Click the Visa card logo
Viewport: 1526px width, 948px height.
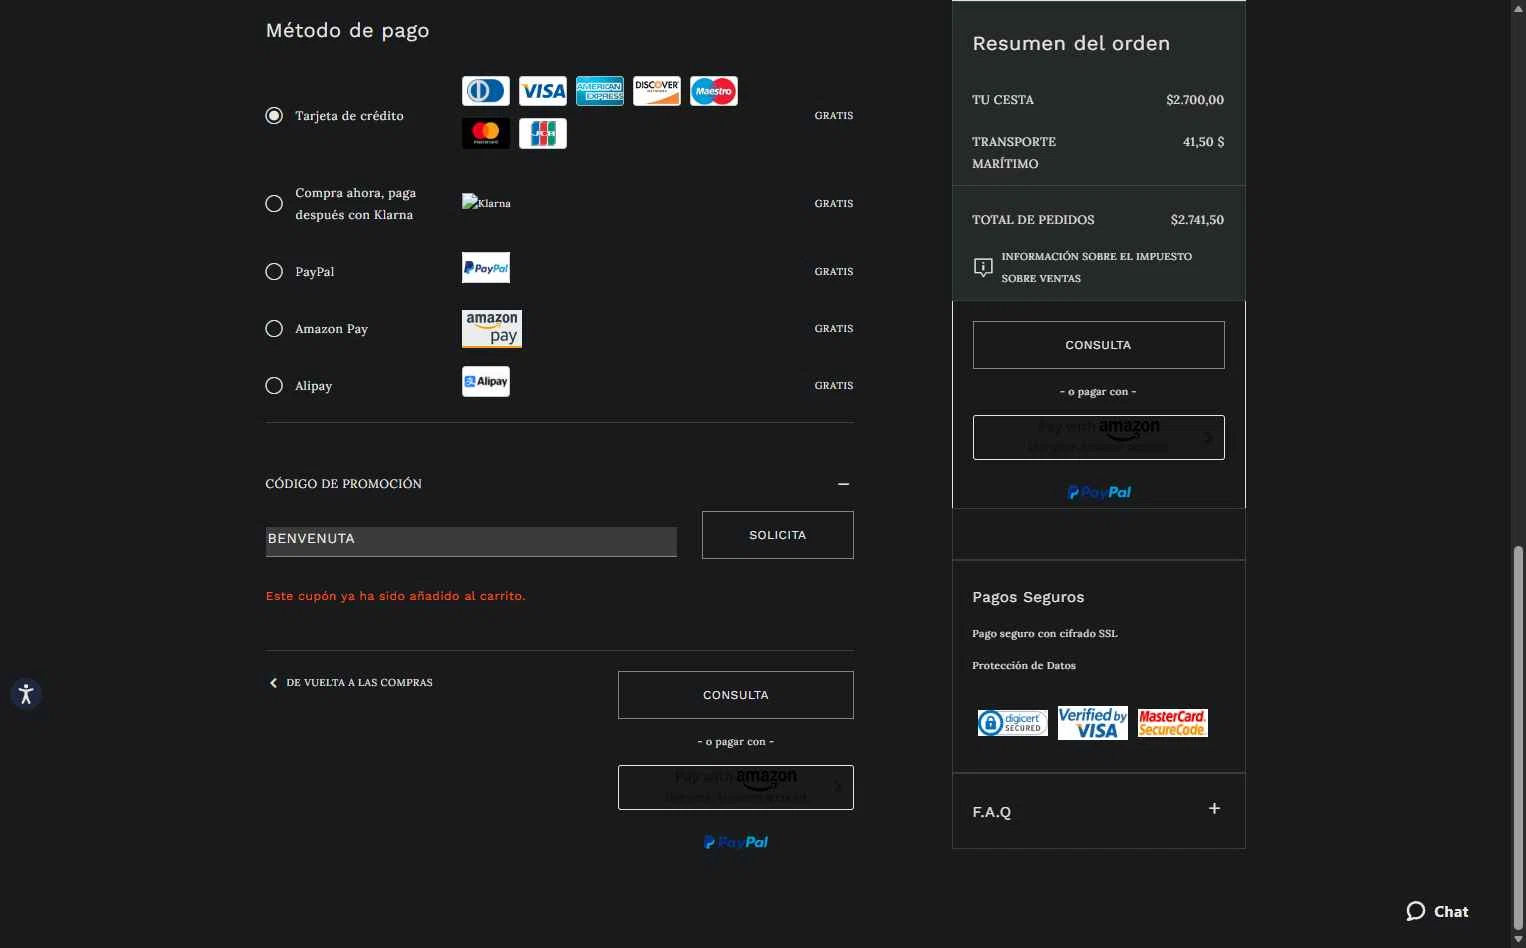[542, 91]
